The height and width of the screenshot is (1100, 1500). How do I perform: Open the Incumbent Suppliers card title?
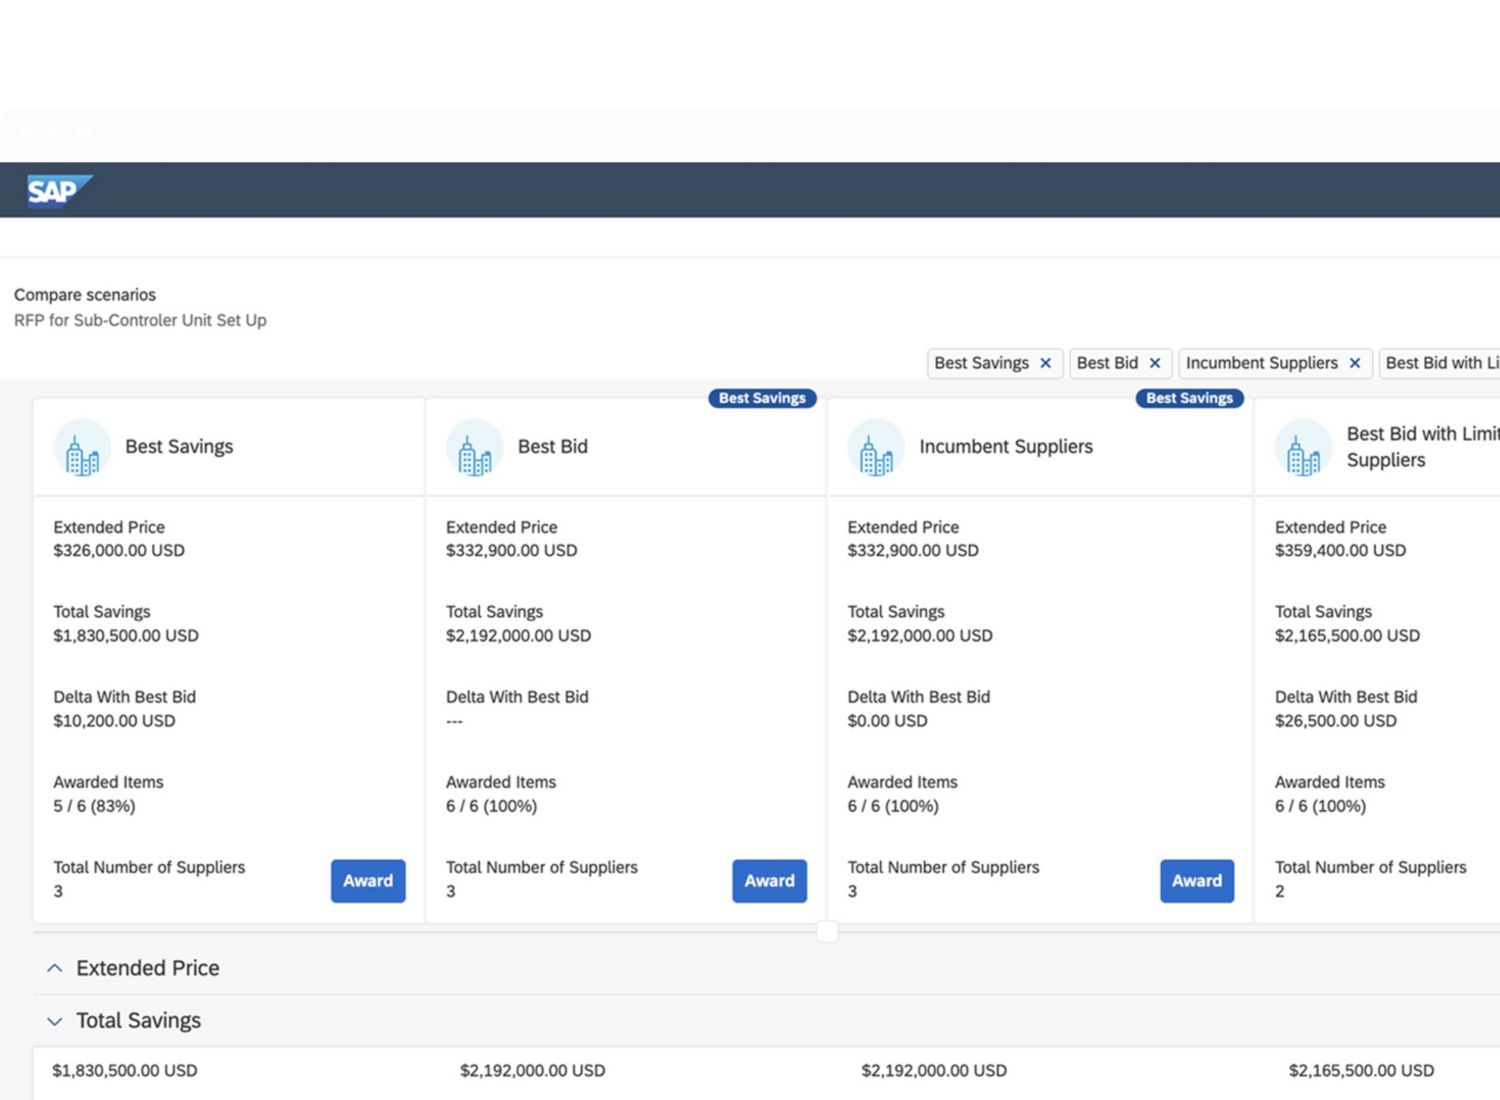[x=1005, y=447]
